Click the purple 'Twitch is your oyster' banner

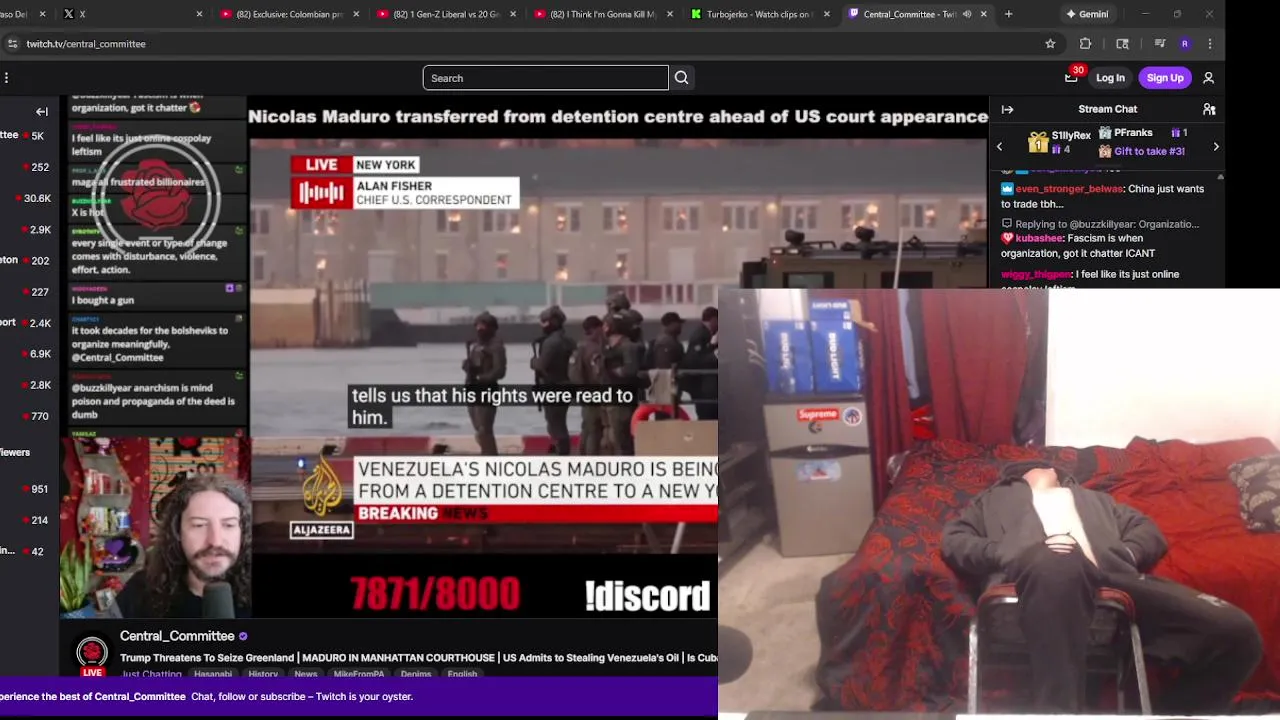pyautogui.click(x=358, y=696)
